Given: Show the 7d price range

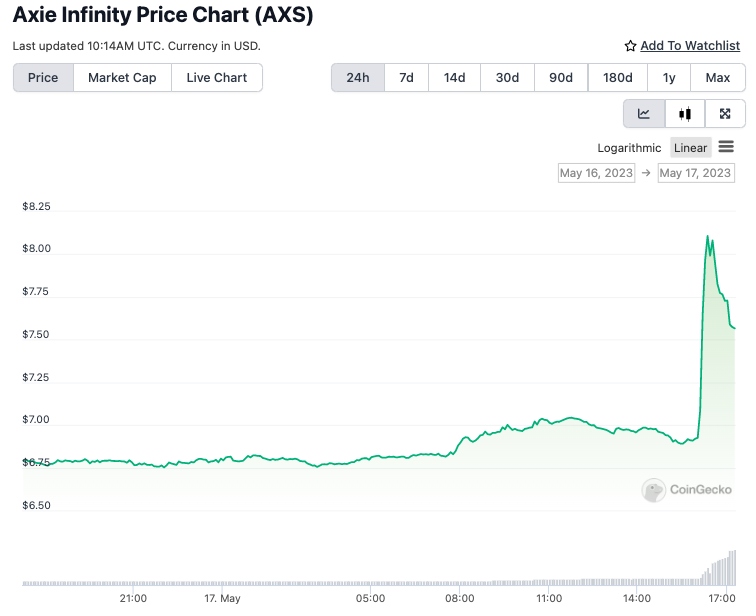Looking at the screenshot, I should 406,78.
